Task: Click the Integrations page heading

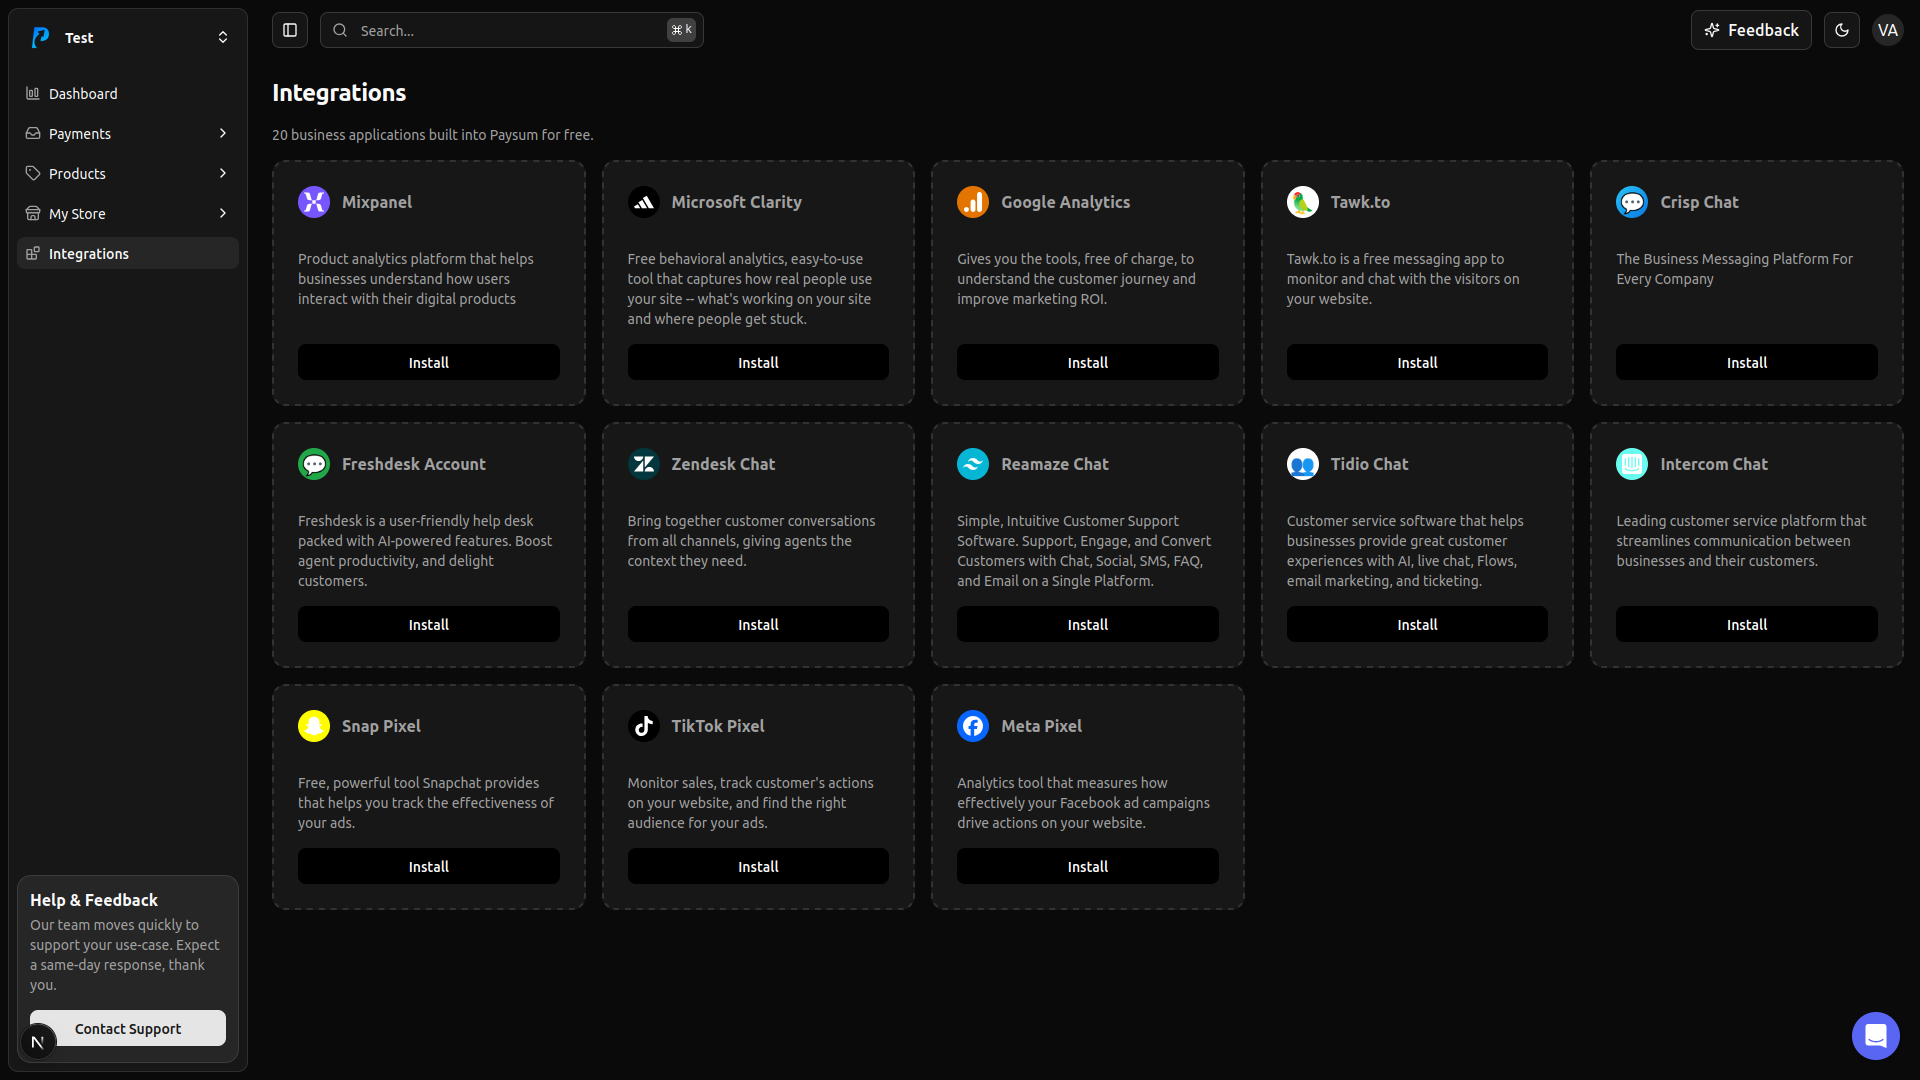Action: click(x=339, y=92)
